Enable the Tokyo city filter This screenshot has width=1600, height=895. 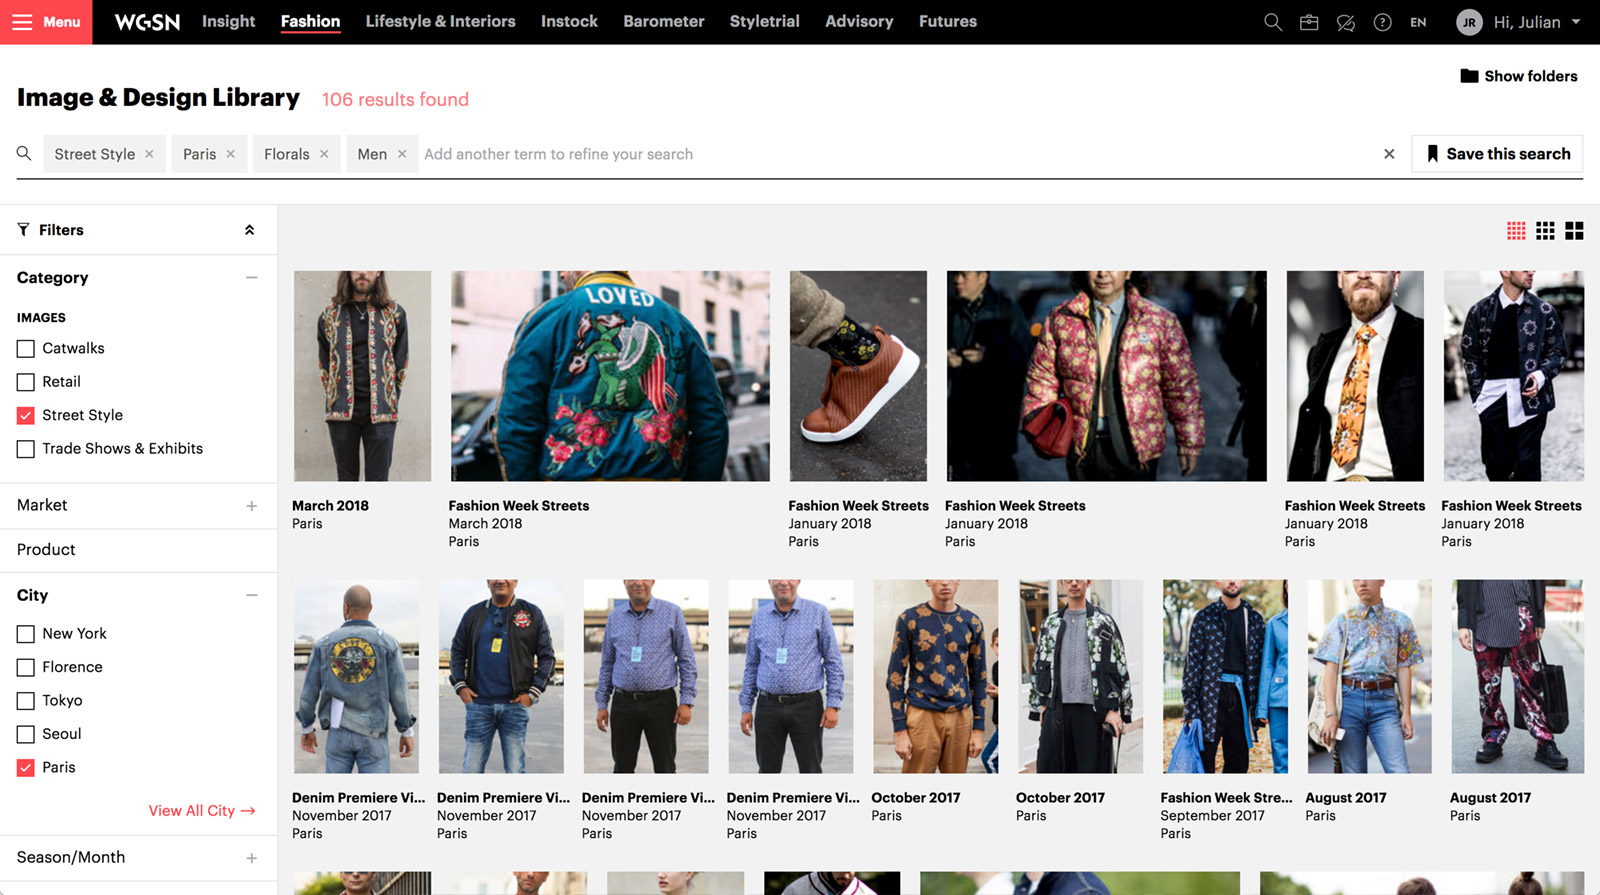click(26, 701)
